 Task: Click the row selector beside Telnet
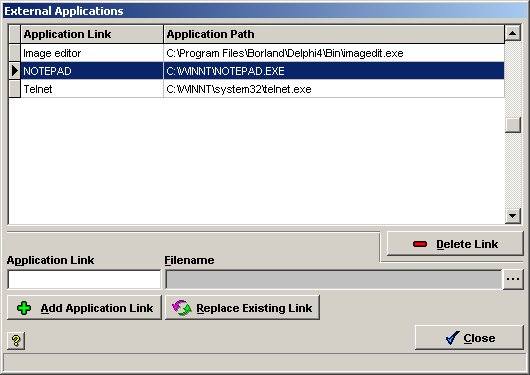coord(15,89)
